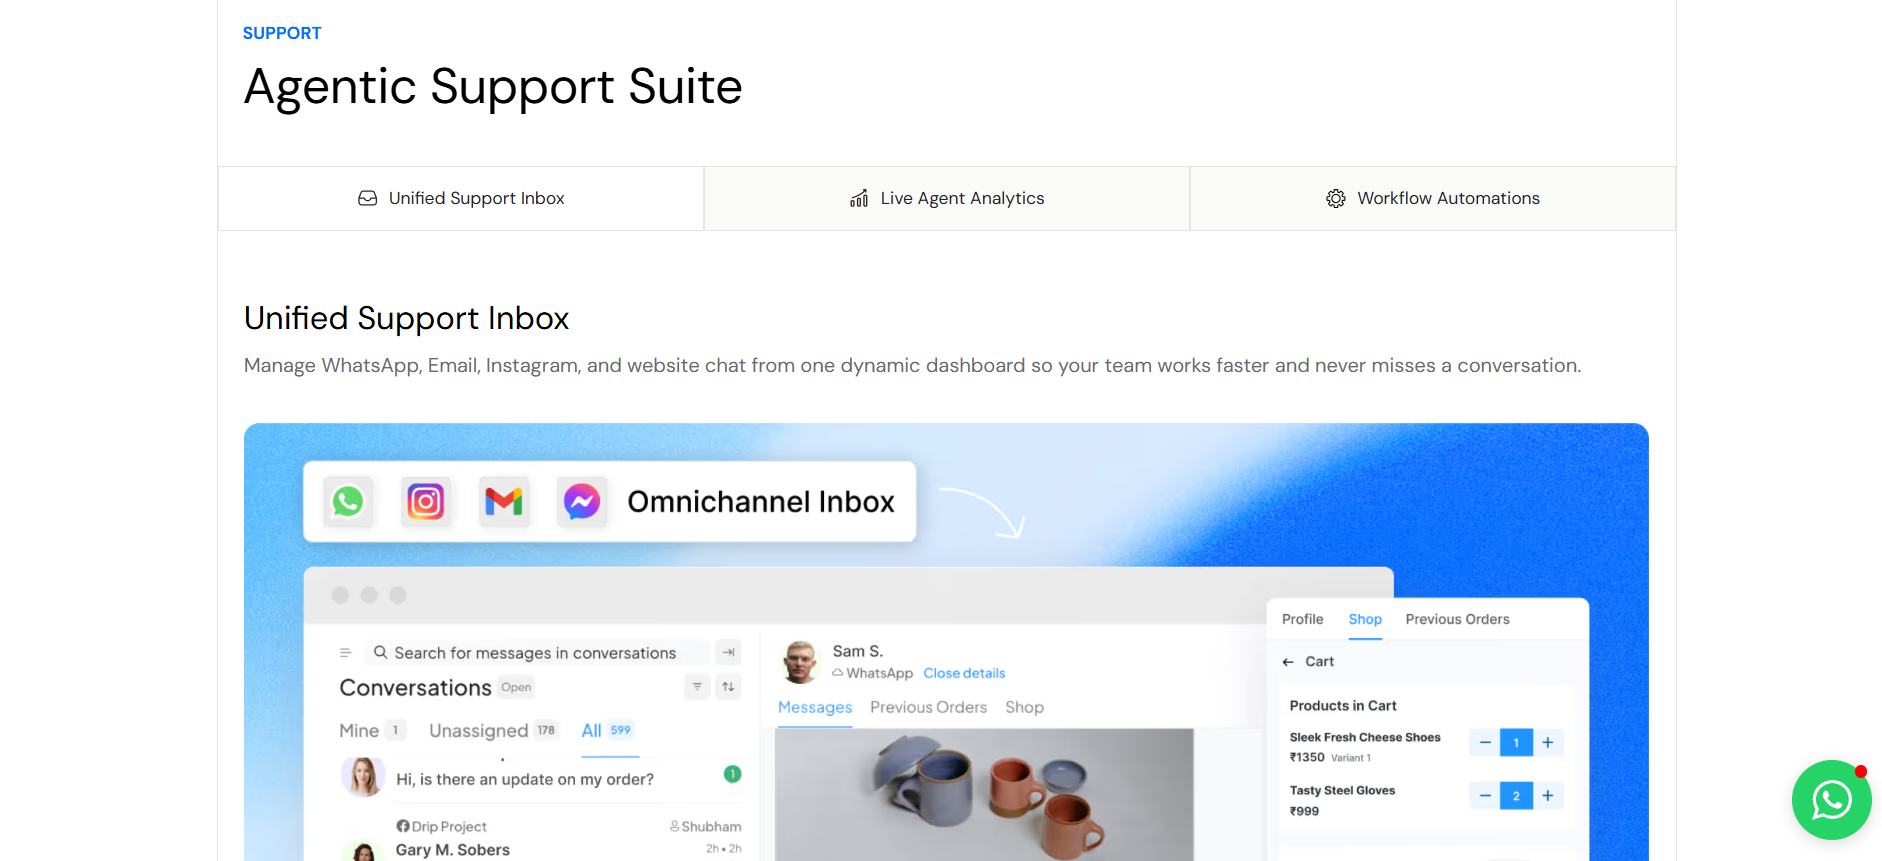Screen dimensions: 1882x861
Task: Click the back arrow beside Cart
Action: pos(1288,662)
